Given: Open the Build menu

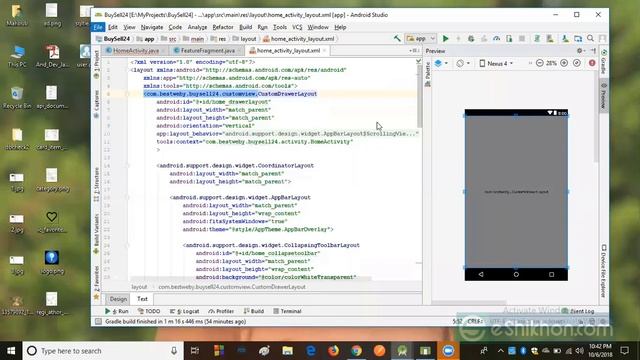Looking at the screenshot, I should pos(245,27).
